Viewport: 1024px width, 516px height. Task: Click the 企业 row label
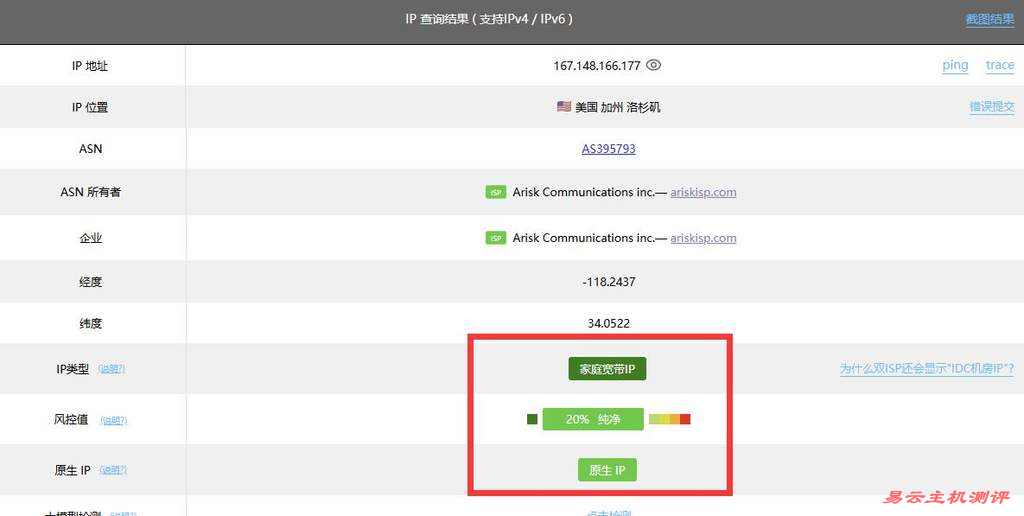tap(91, 238)
